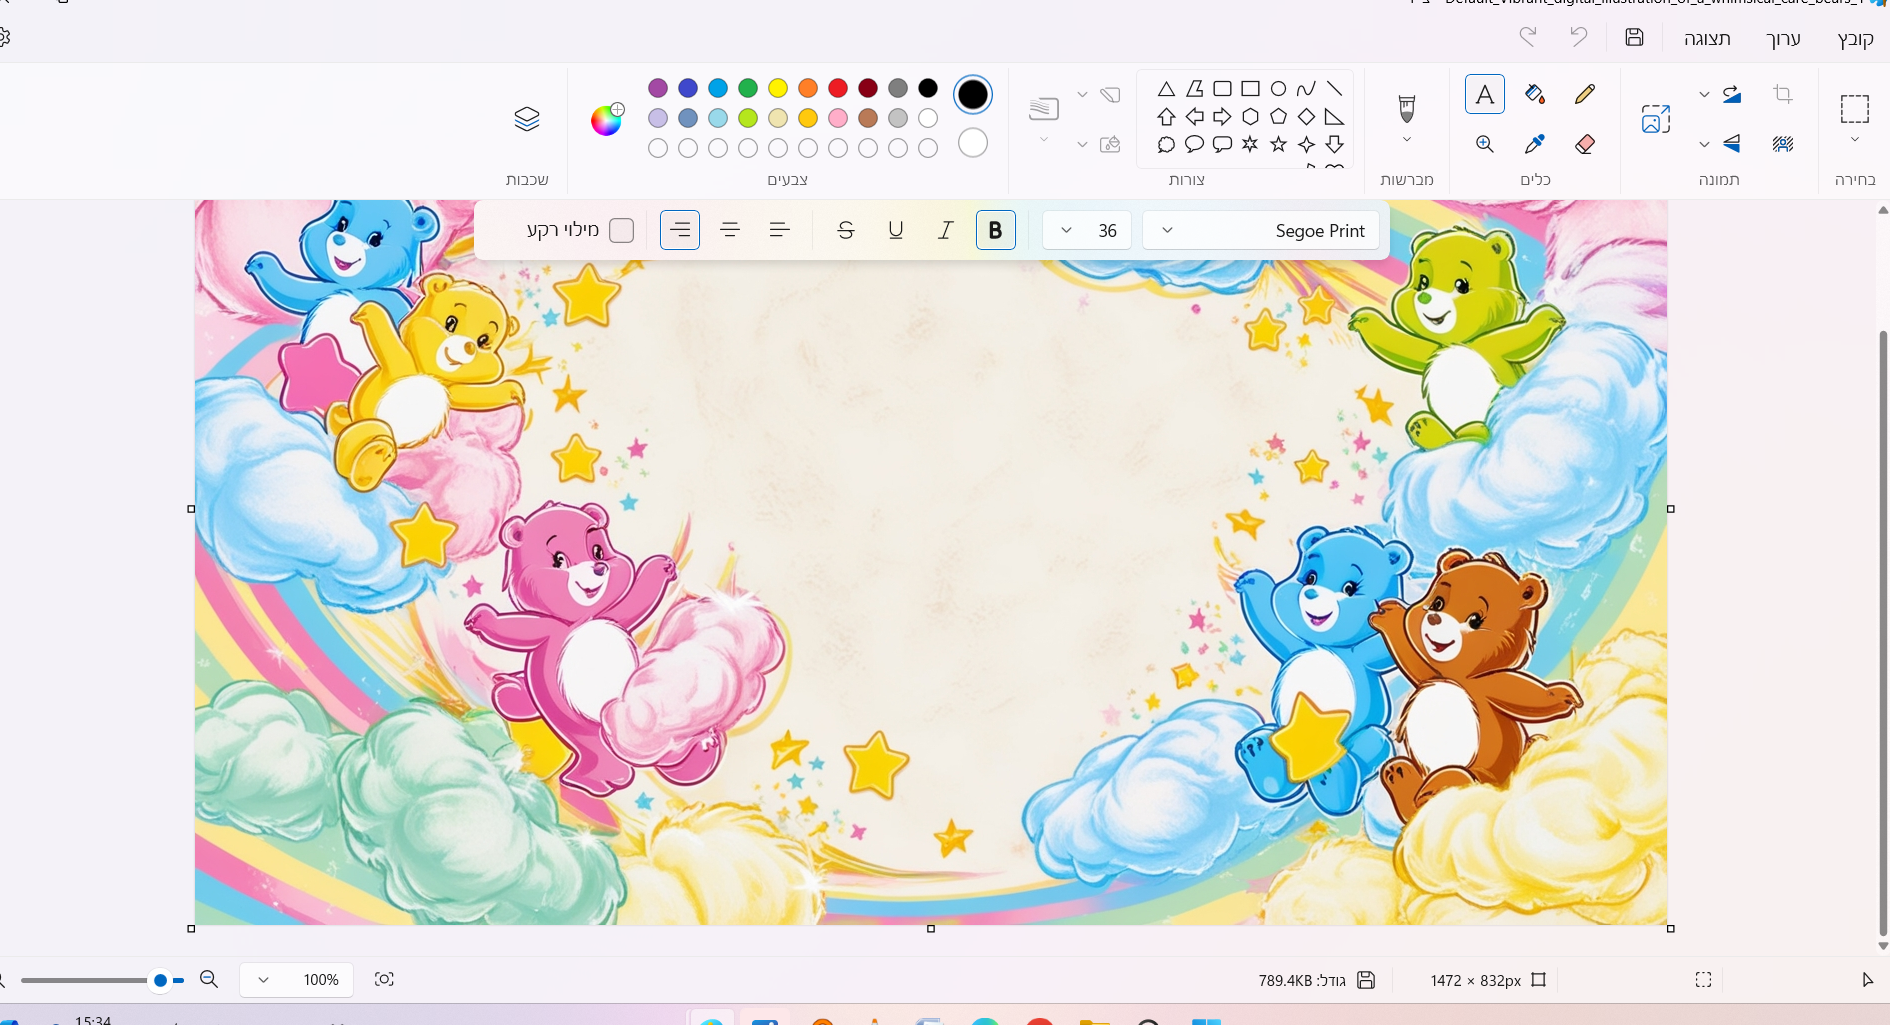
Task: Toggle Italic text formatting
Action: [x=945, y=230]
